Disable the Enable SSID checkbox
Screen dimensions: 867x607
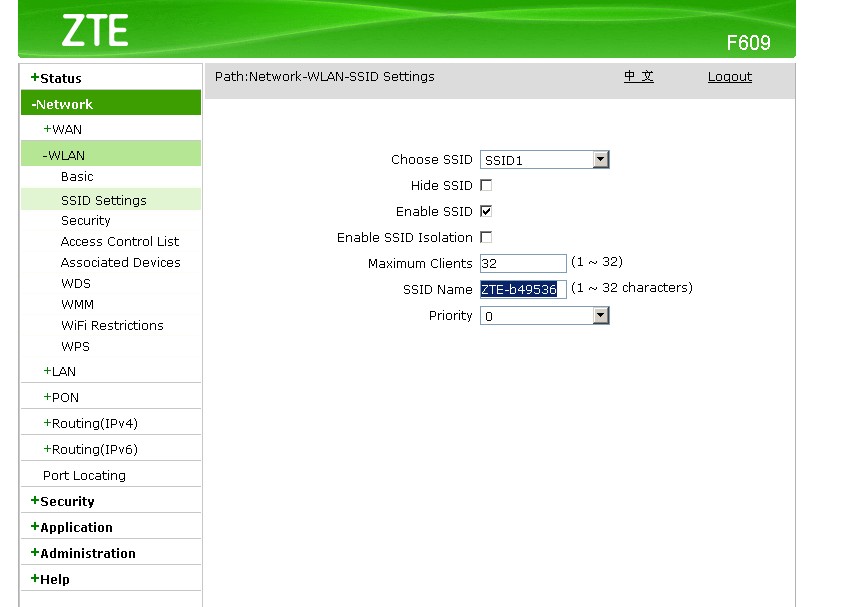click(x=484, y=211)
